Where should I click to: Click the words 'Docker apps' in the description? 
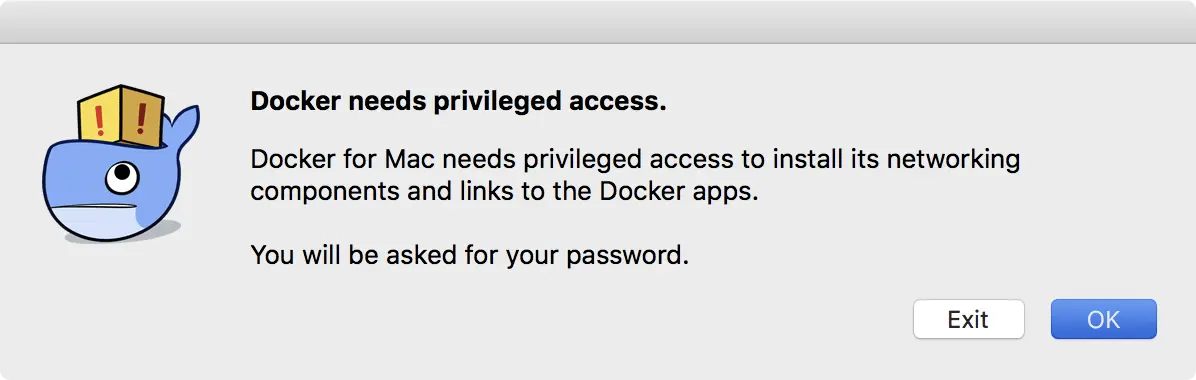678,192
